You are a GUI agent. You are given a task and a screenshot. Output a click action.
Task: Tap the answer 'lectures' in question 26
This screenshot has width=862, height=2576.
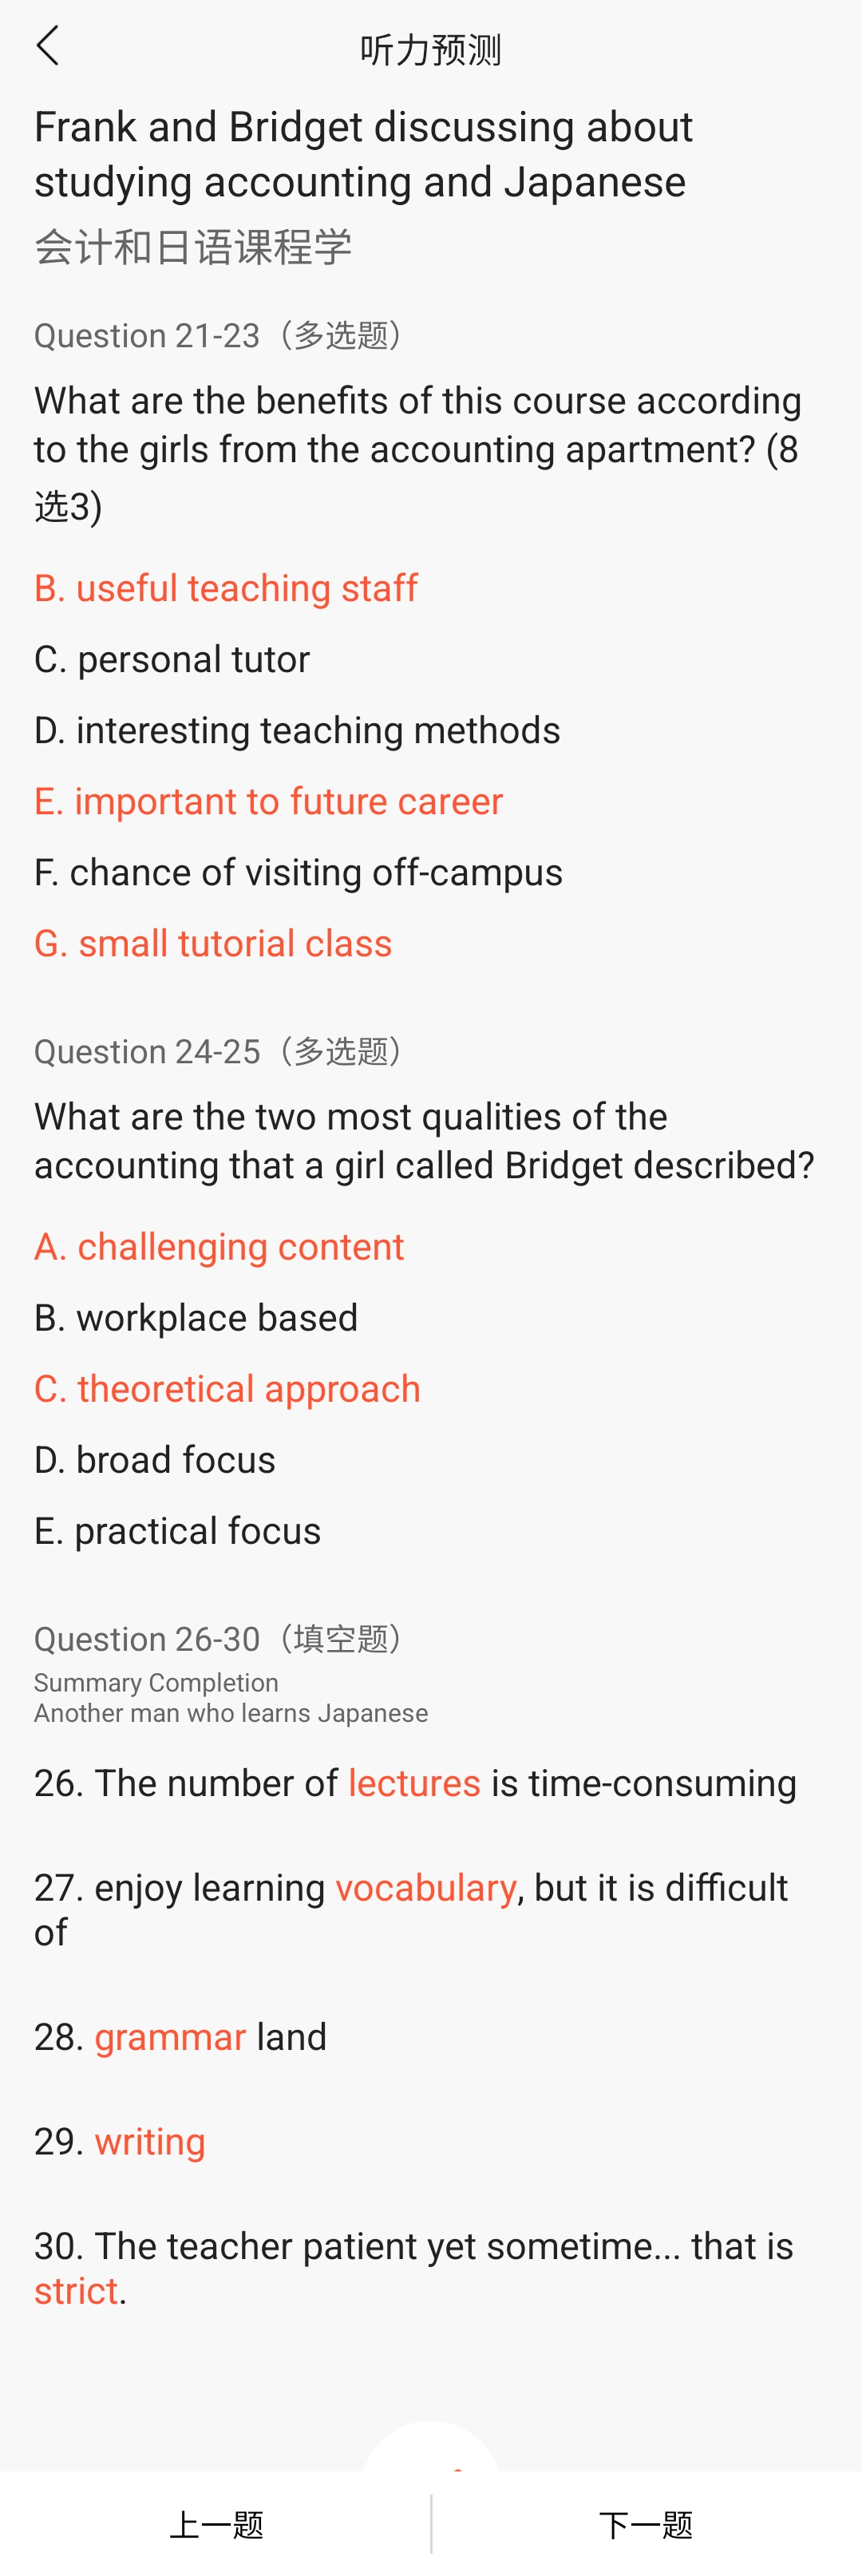click(414, 1783)
